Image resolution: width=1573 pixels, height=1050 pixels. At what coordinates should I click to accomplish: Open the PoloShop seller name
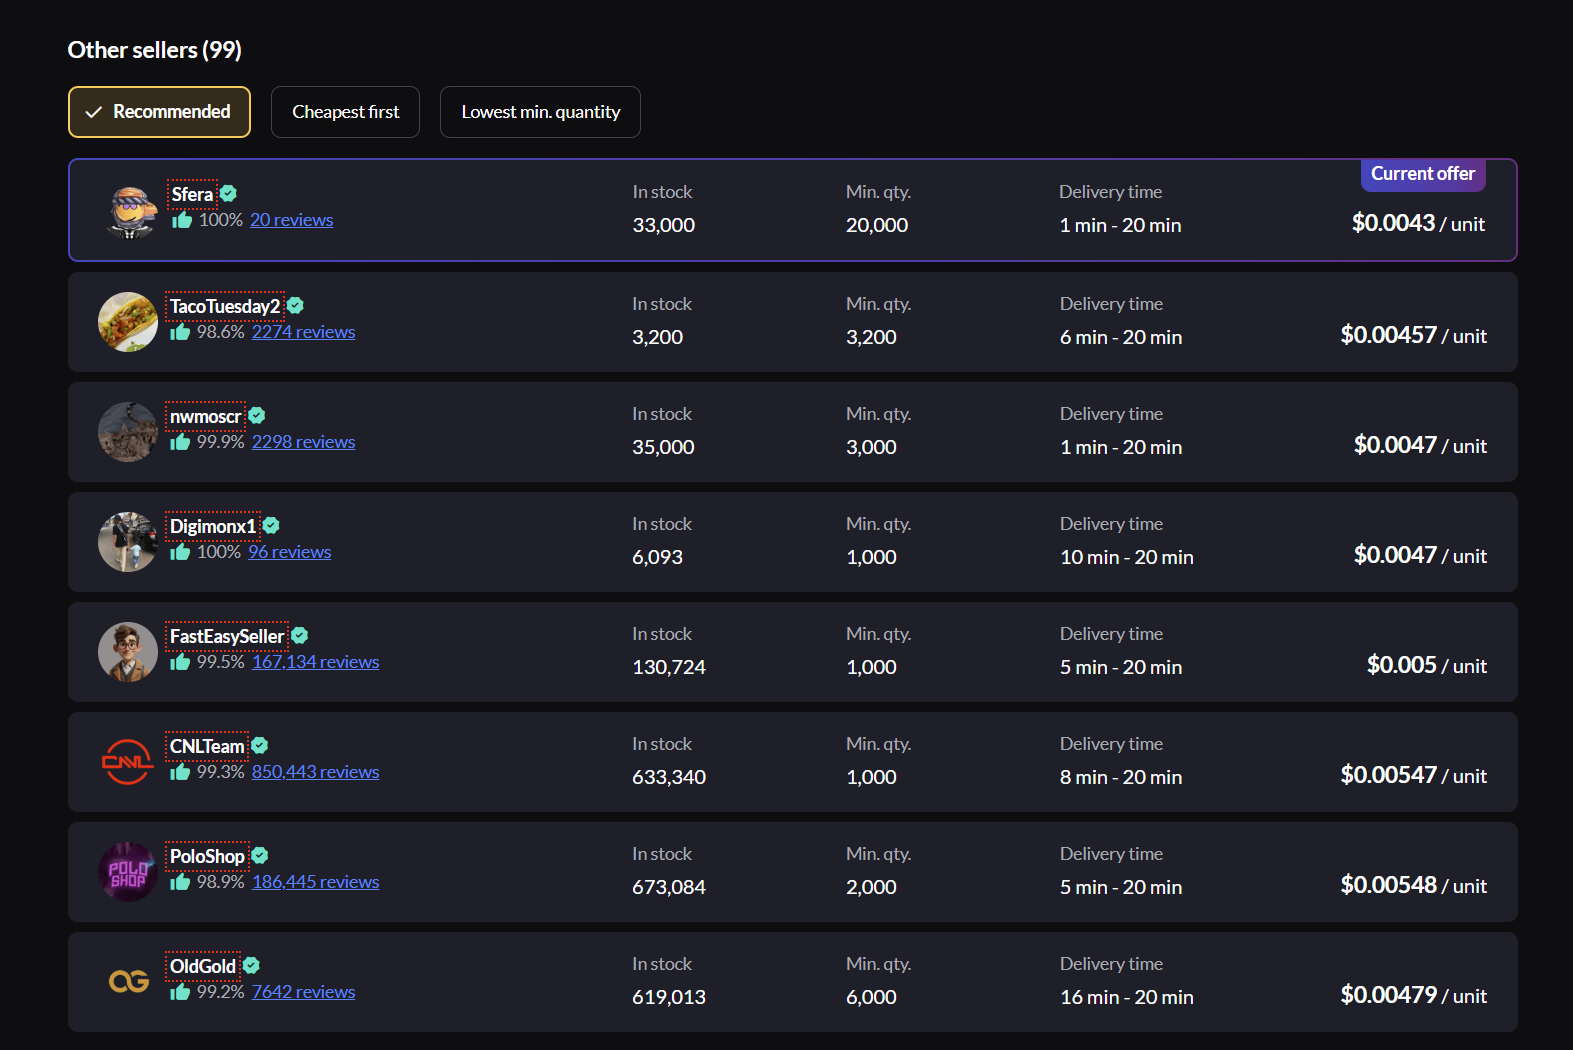[x=207, y=856]
